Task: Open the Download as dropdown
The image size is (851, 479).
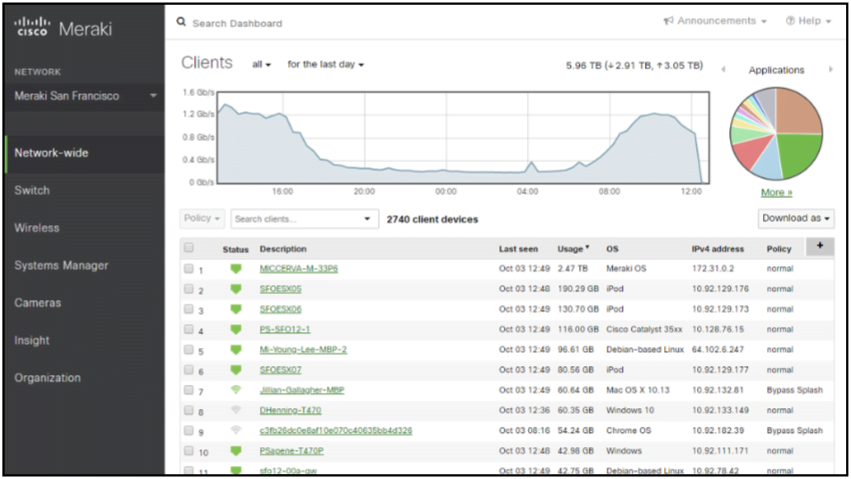Action: [796, 218]
